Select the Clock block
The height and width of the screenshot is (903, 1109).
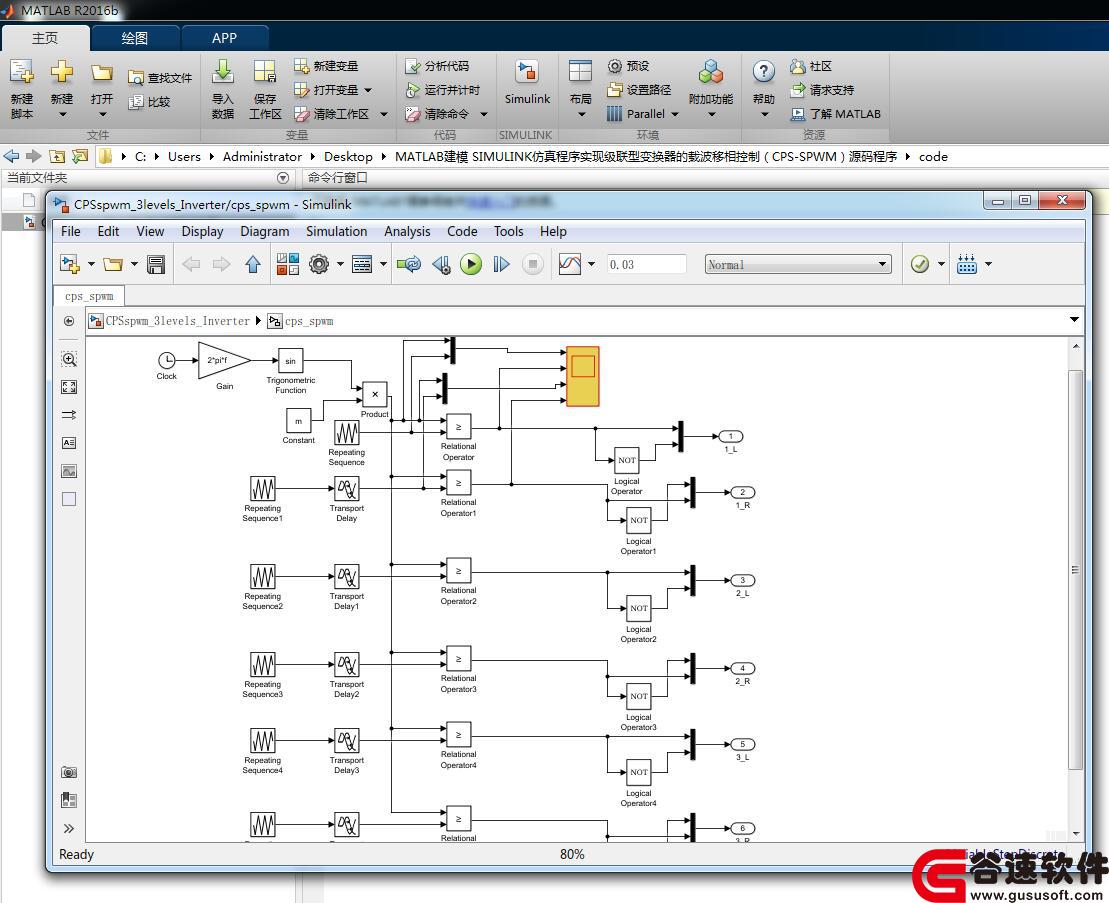click(x=166, y=361)
